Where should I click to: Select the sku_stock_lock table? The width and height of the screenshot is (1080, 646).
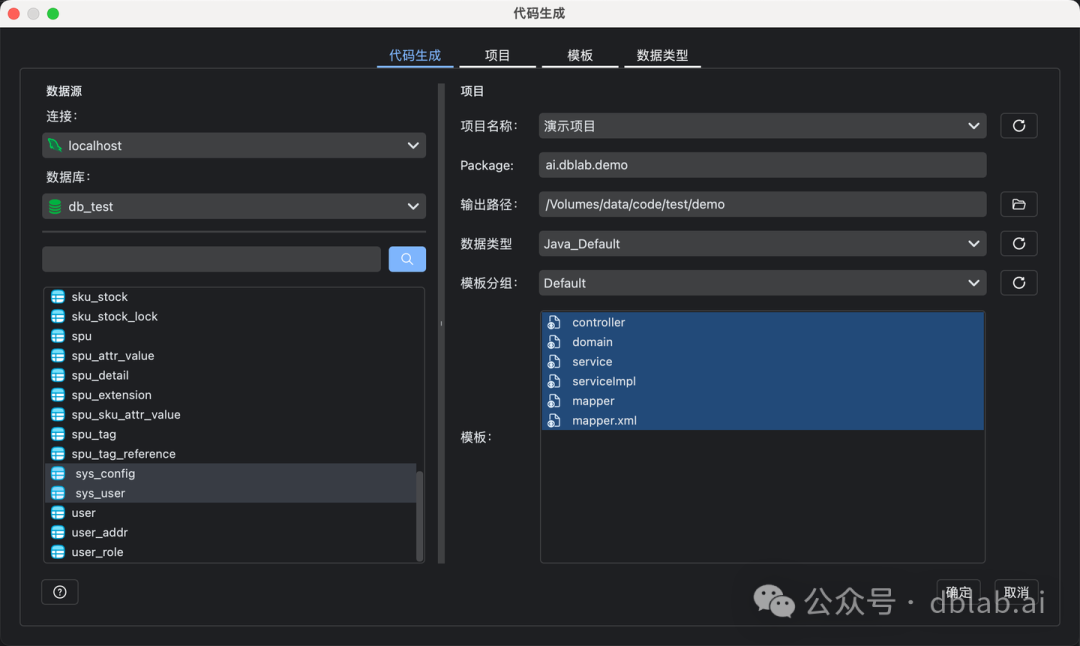[x=233, y=317]
